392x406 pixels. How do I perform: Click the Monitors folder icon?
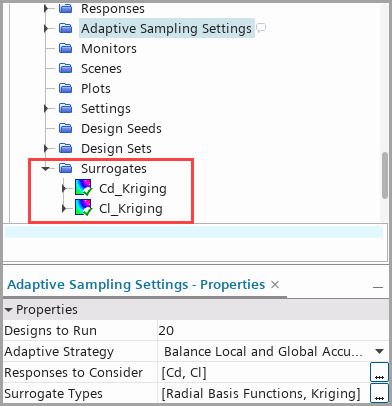click(x=66, y=48)
